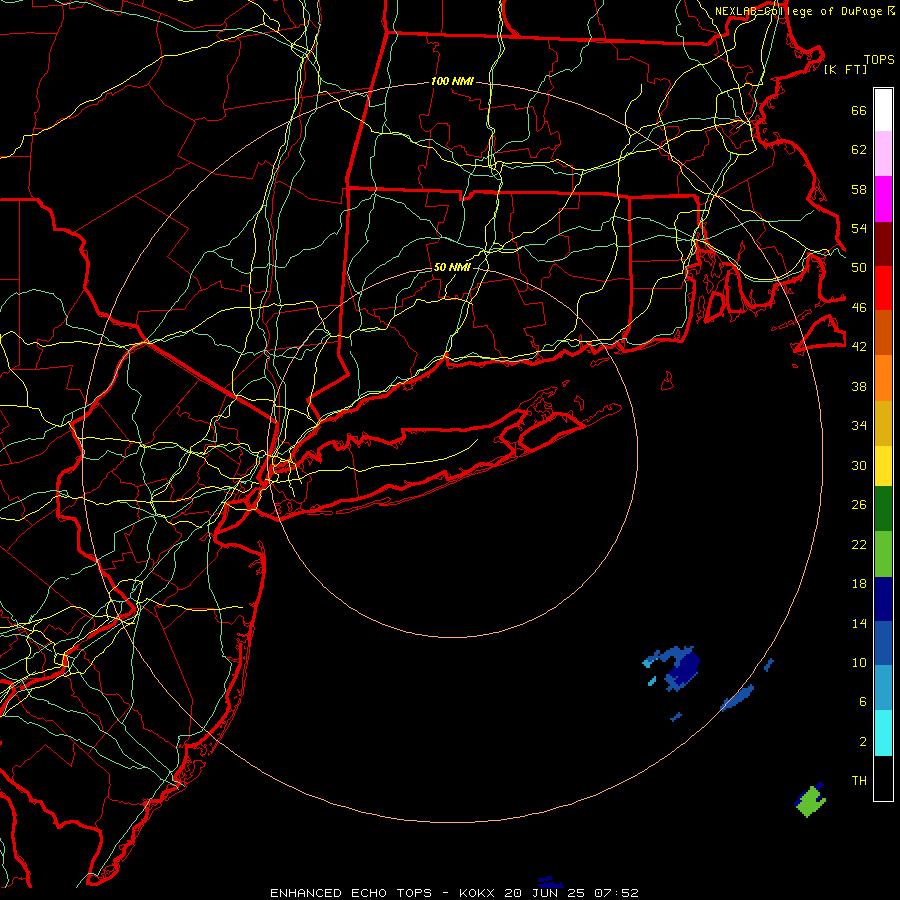The image size is (900, 900).
Task: Click the orange 38-42 kft legend swatch
Action: 883,378
